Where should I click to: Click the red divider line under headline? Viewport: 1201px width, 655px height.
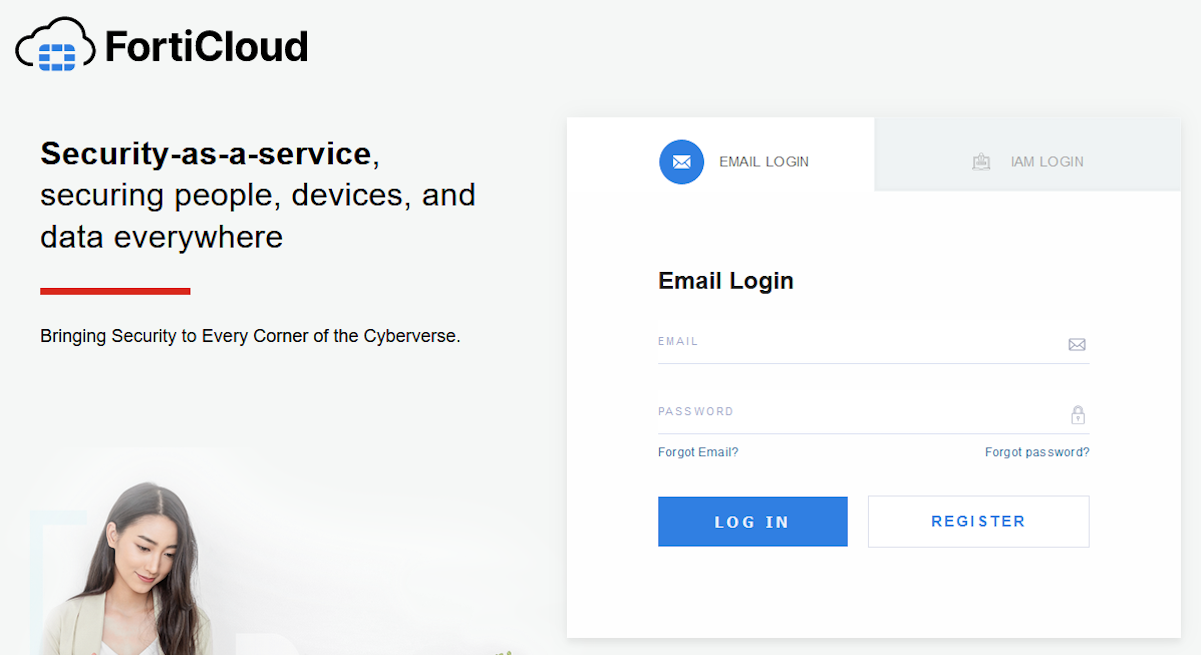(x=115, y=291)
